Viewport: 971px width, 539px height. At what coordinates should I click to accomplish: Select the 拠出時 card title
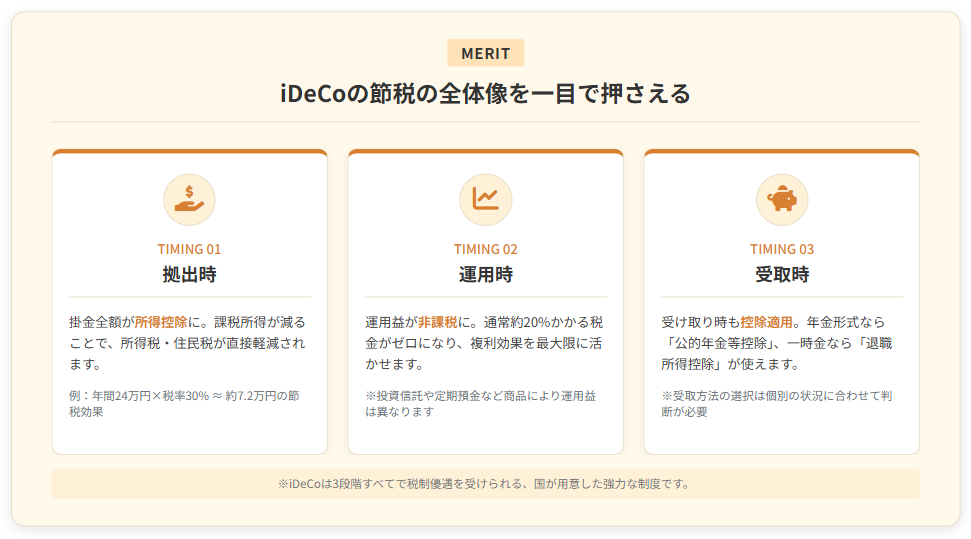[x=189, y=274]
